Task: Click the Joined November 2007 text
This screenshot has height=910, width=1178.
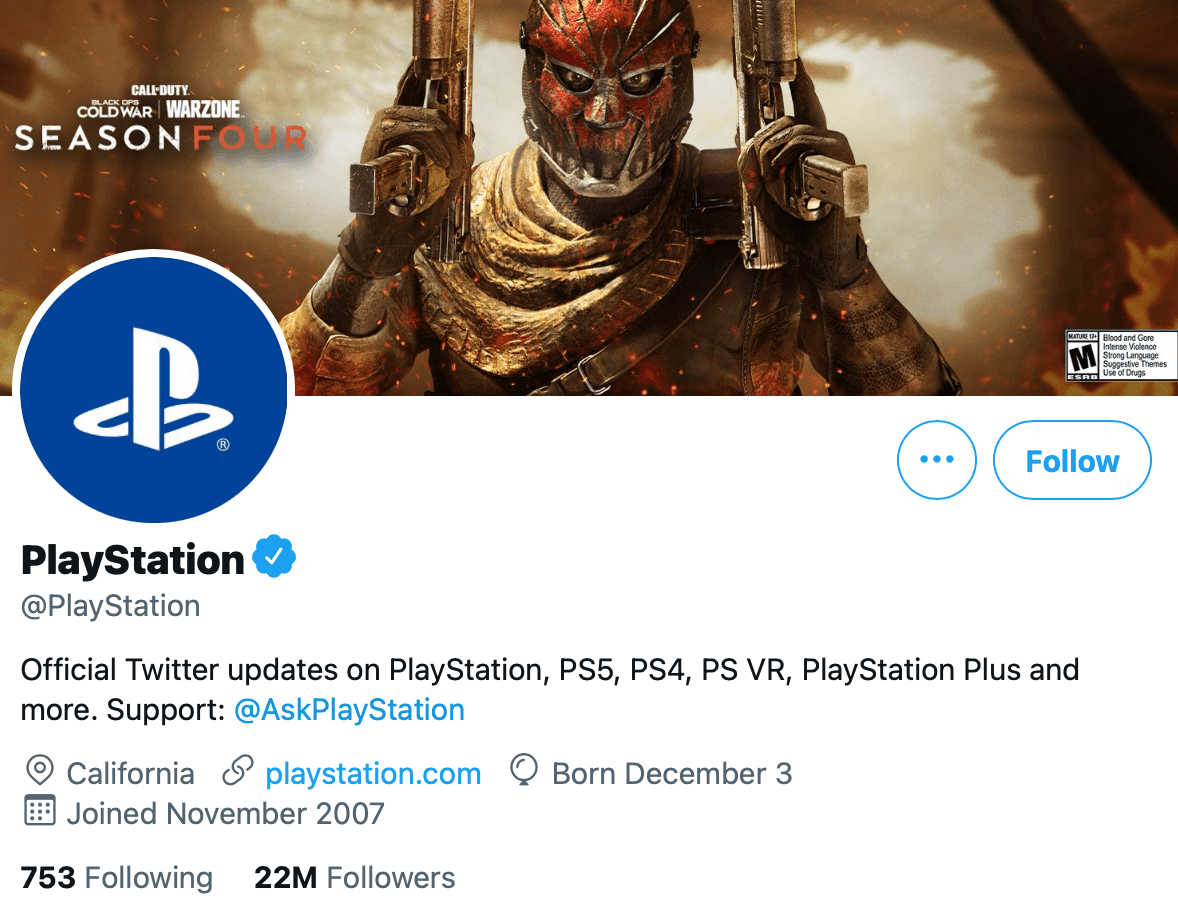Action: [x=225, y=812]
